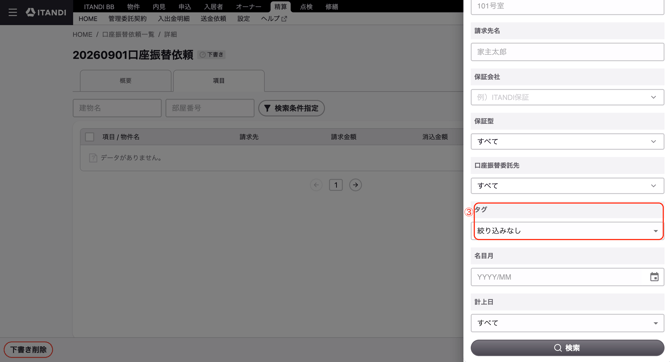The height and width of the screenshot is (362, 670).
Task: Click the 建物名 search field
Action: (x=117, y=108)
